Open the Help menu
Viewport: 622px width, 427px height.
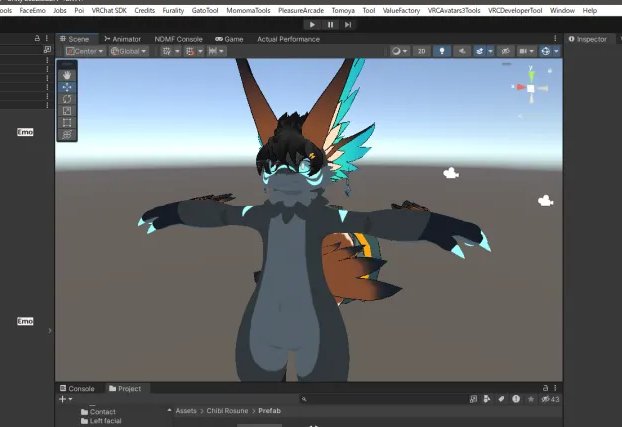[589, 10]
